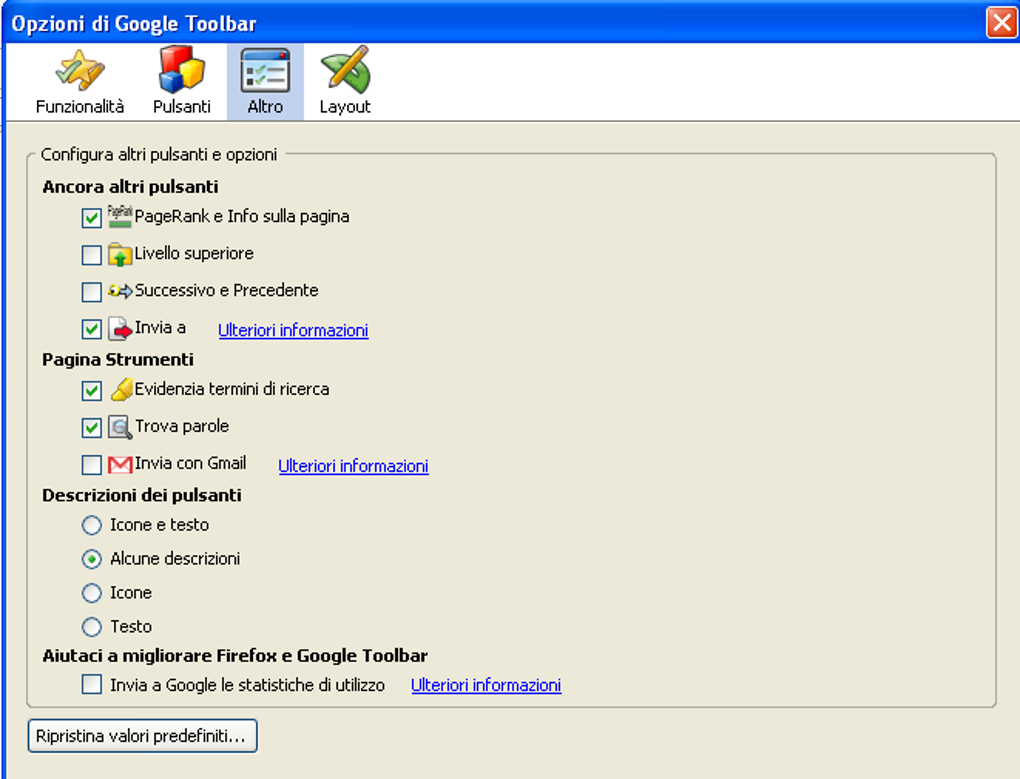Open Ulteriori informazioni link for usage statistics
This screenshot has height=779, width=1020.
click(x=486, y=685)
